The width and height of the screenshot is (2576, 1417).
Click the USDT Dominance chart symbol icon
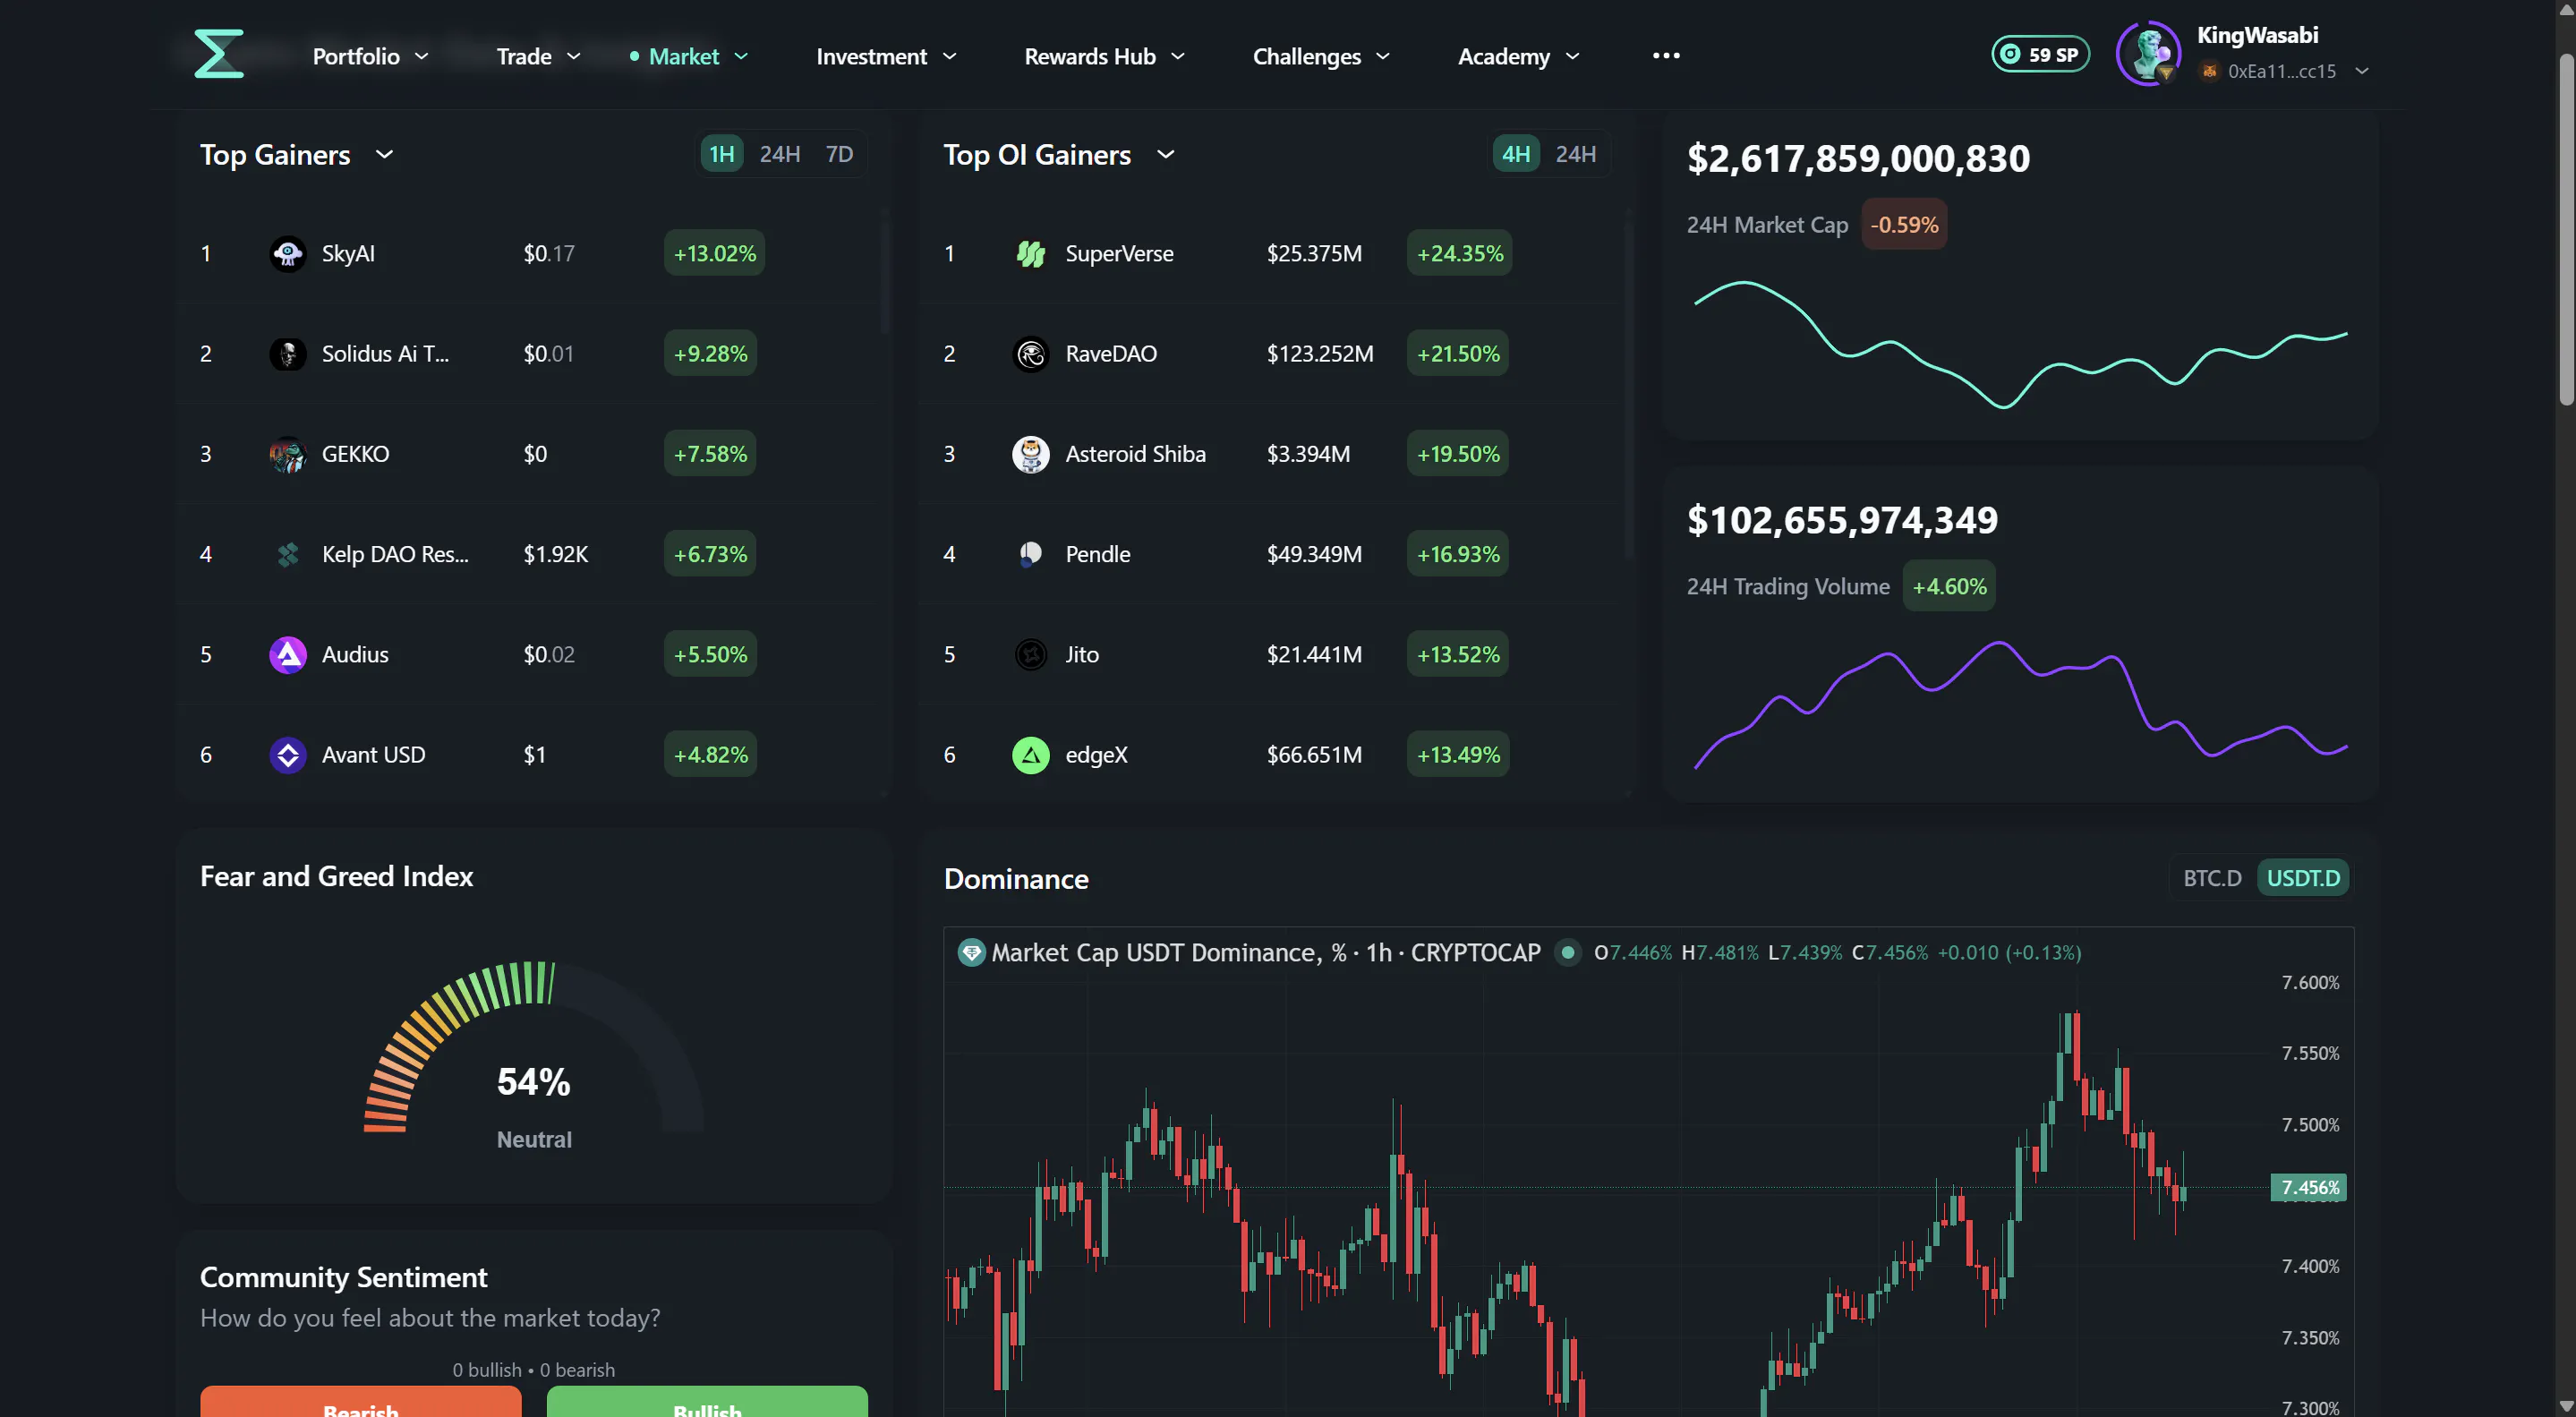971,952
